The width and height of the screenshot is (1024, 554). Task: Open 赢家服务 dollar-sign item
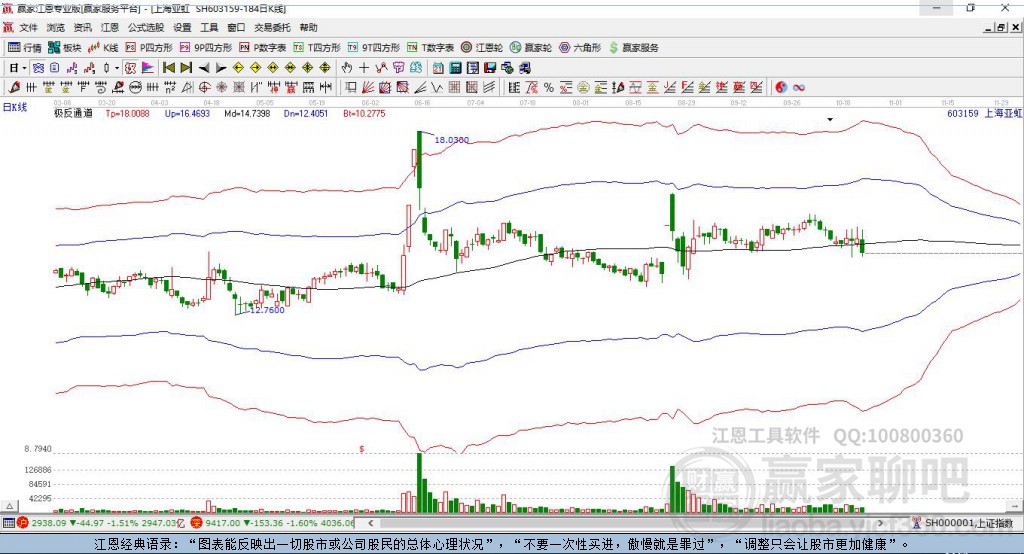tap(633, 48)
